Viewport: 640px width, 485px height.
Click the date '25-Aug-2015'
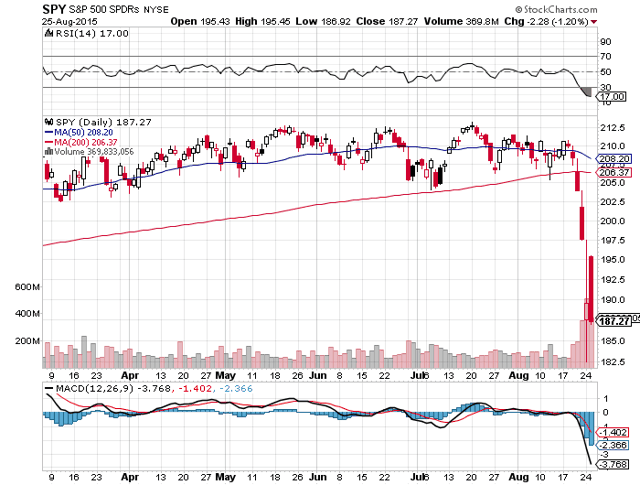[x=70, y=22]
